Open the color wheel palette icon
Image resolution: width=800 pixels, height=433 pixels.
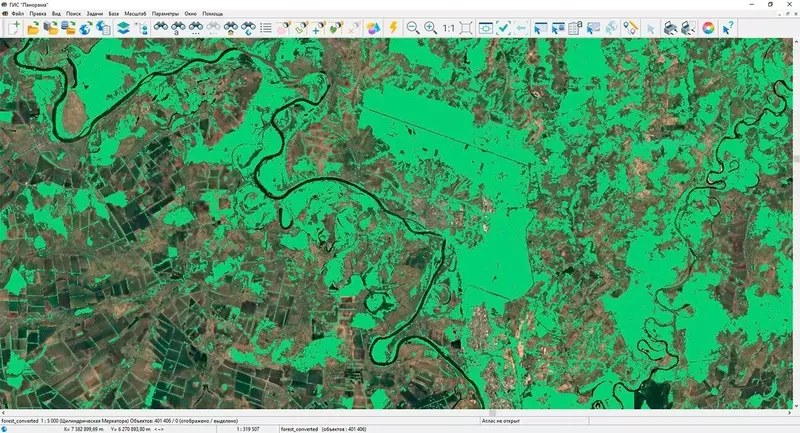(708, 28)
